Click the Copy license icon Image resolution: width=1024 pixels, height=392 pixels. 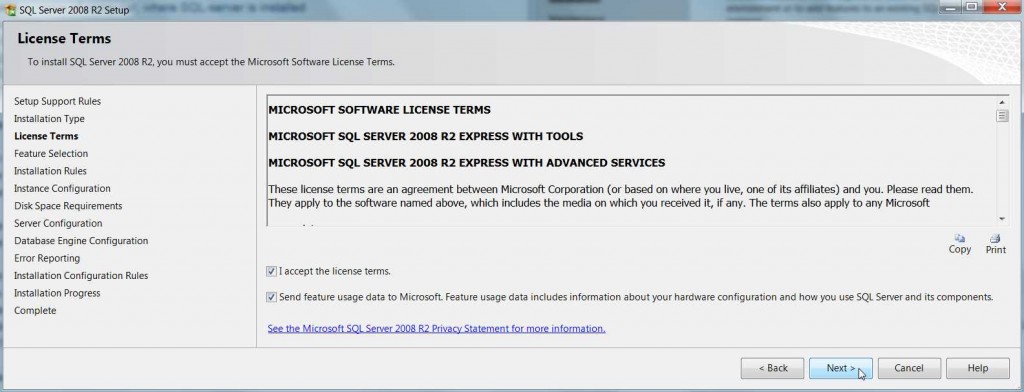[959, 239]
